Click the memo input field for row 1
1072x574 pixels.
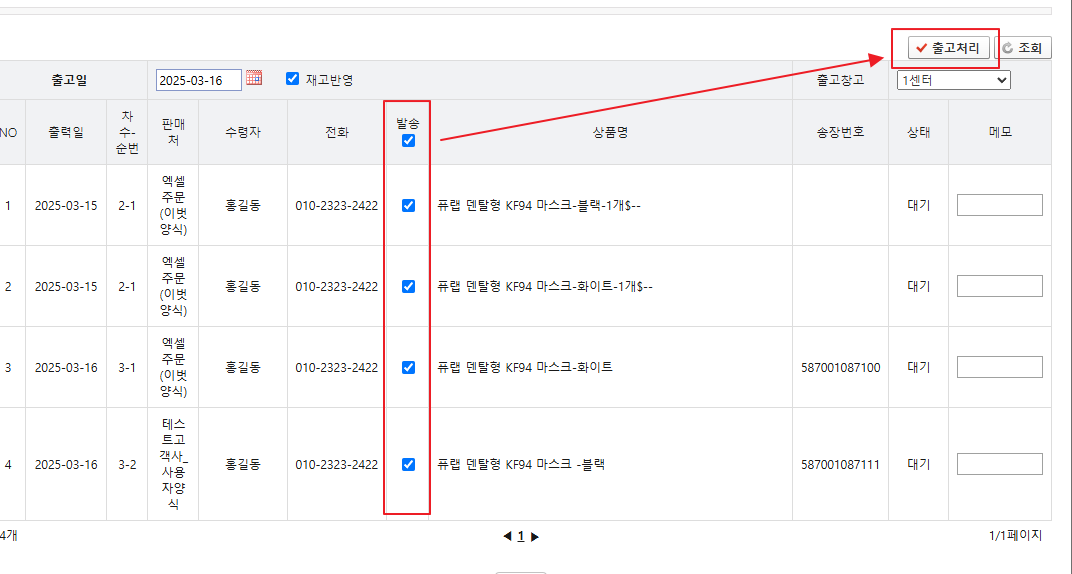click(1000, 205)
